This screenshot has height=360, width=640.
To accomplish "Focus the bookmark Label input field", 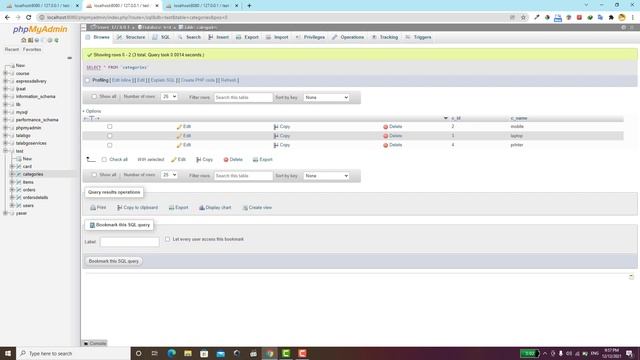I will pyautogui.click(x=129, y=242).
